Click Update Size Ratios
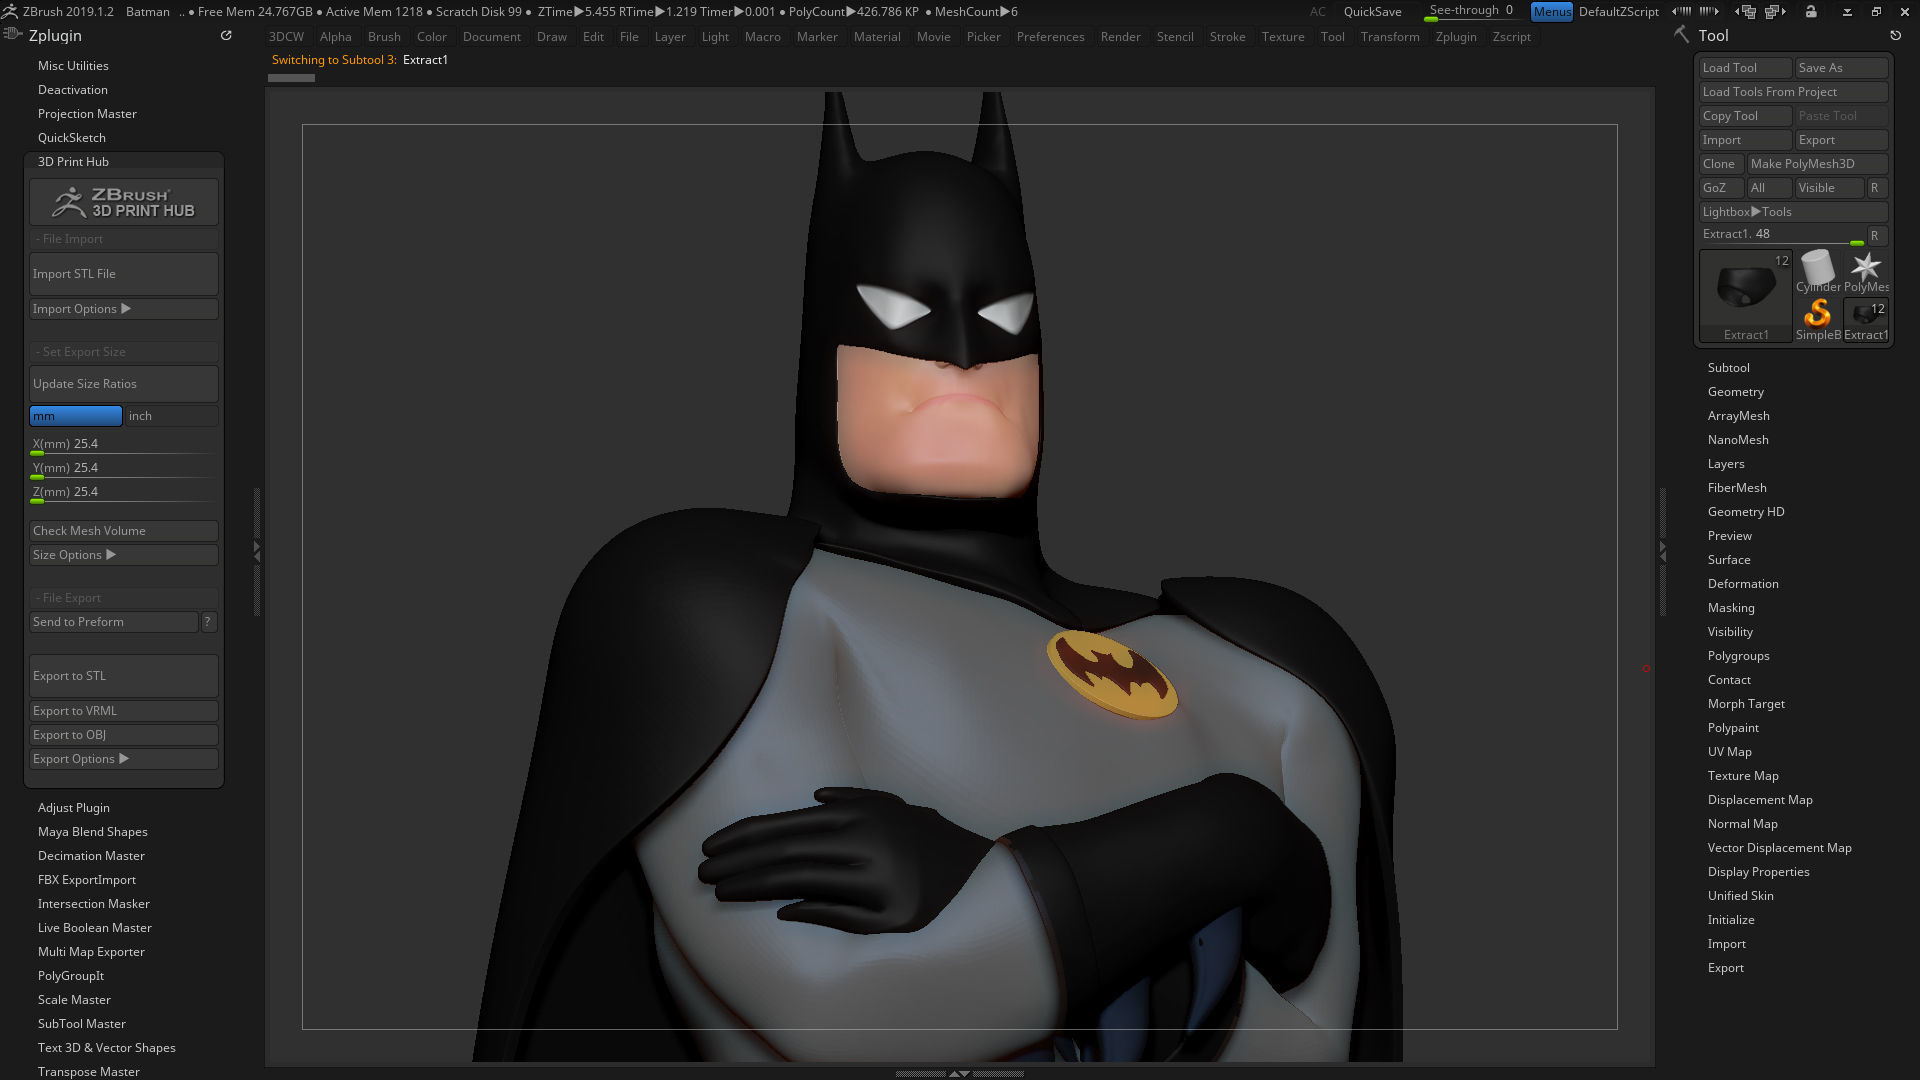 124,384
